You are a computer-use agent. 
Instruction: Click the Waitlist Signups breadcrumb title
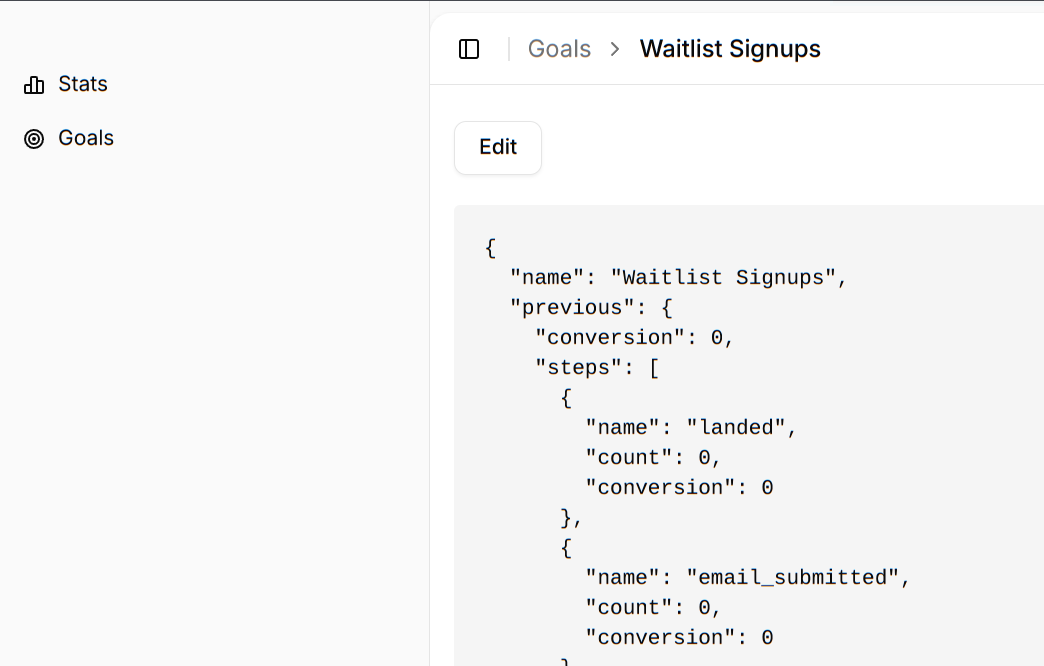pos(730,49)
